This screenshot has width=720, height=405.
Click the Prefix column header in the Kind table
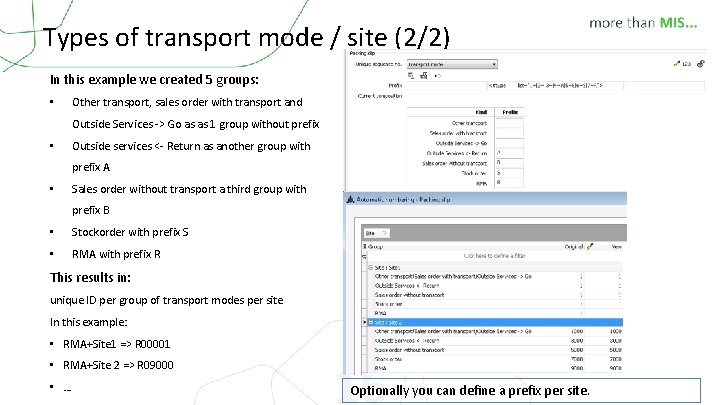point(510,112)
